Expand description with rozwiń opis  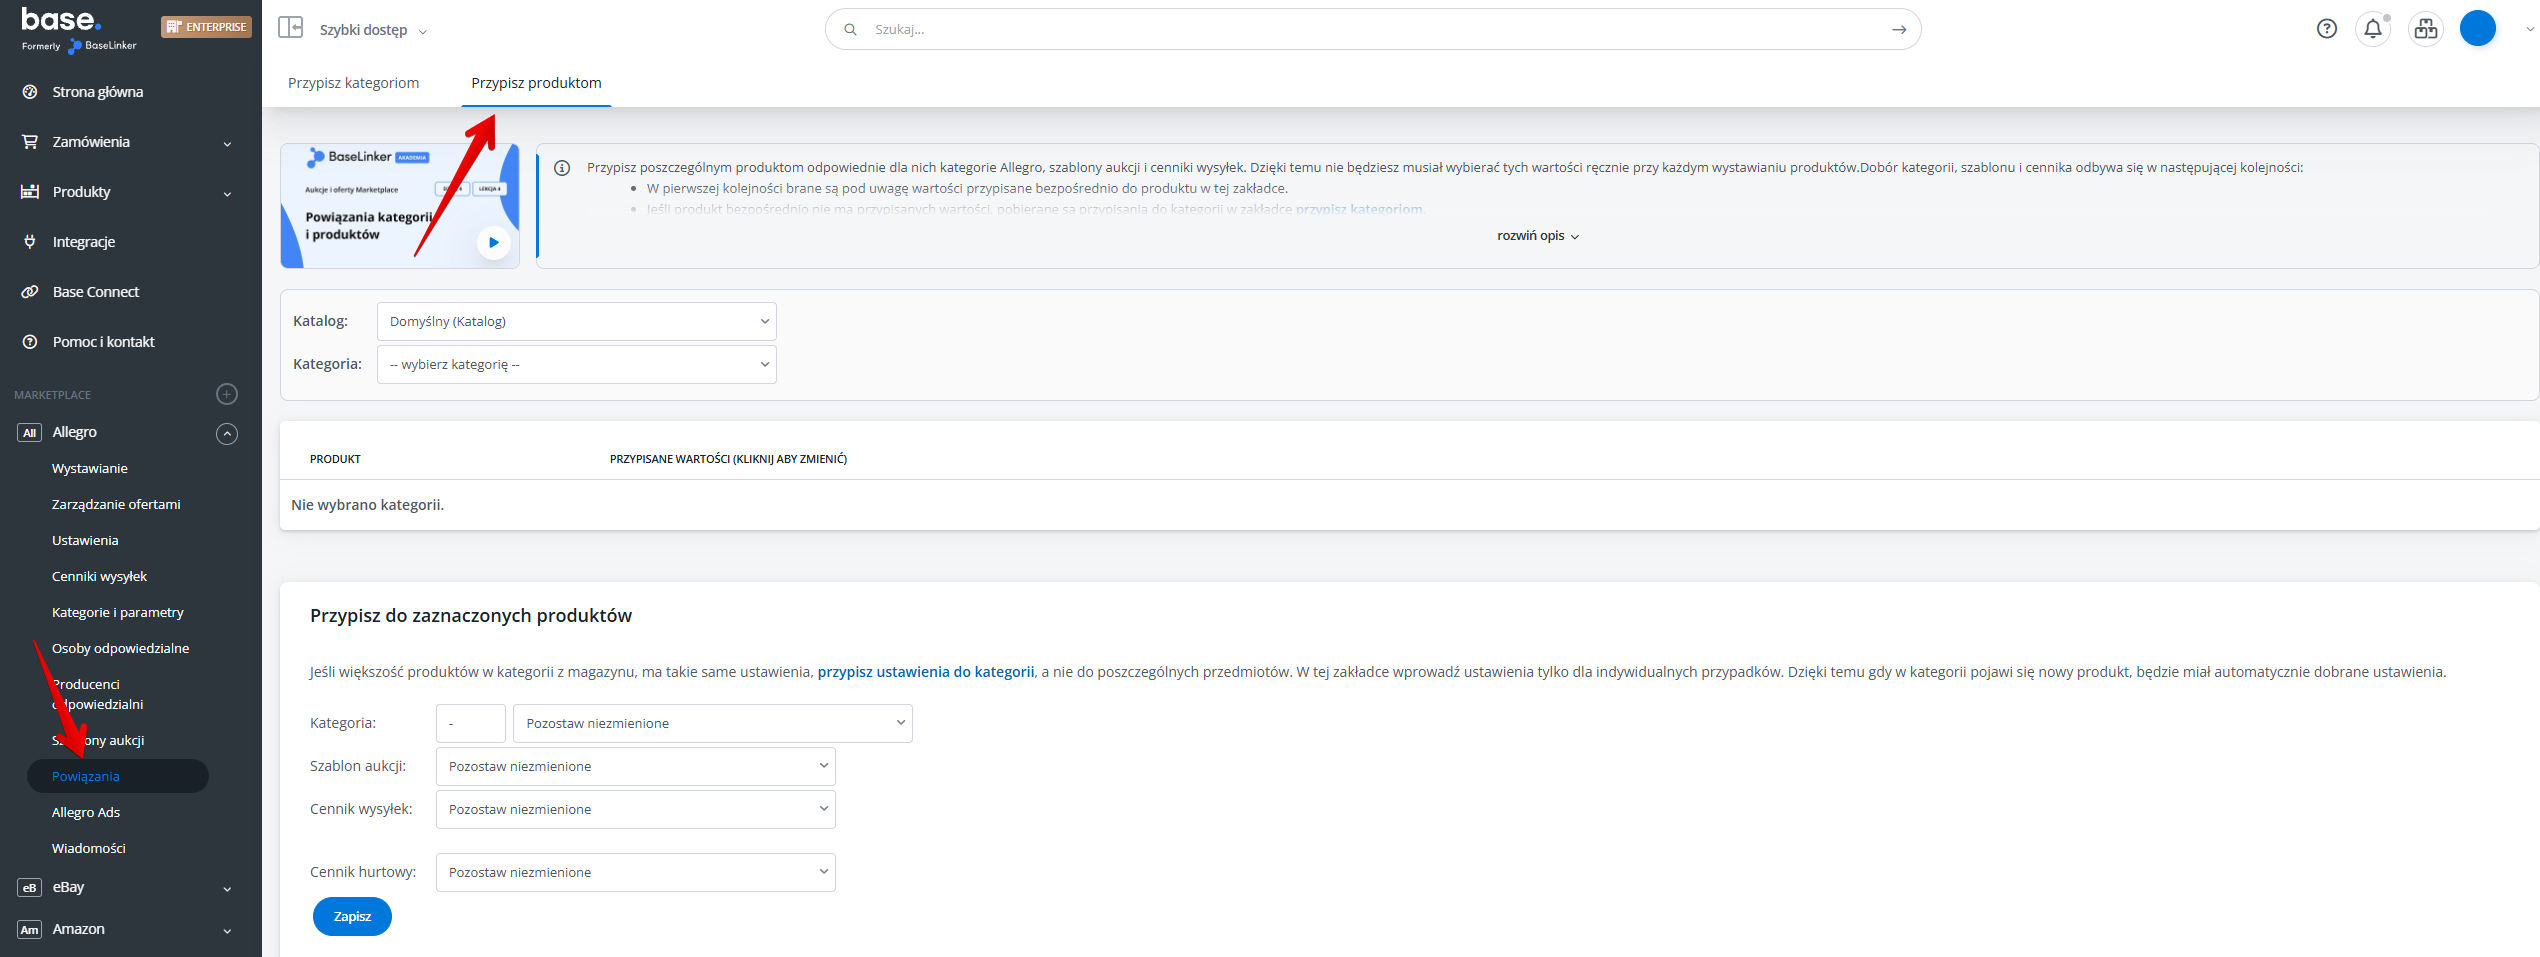pos(1537,236)
